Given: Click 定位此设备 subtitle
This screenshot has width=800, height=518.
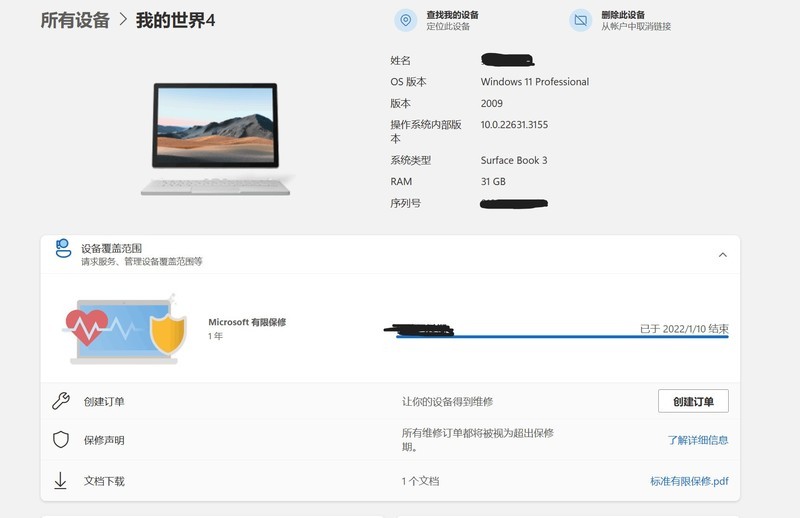Looking at the screenshot, I should 448,27.
